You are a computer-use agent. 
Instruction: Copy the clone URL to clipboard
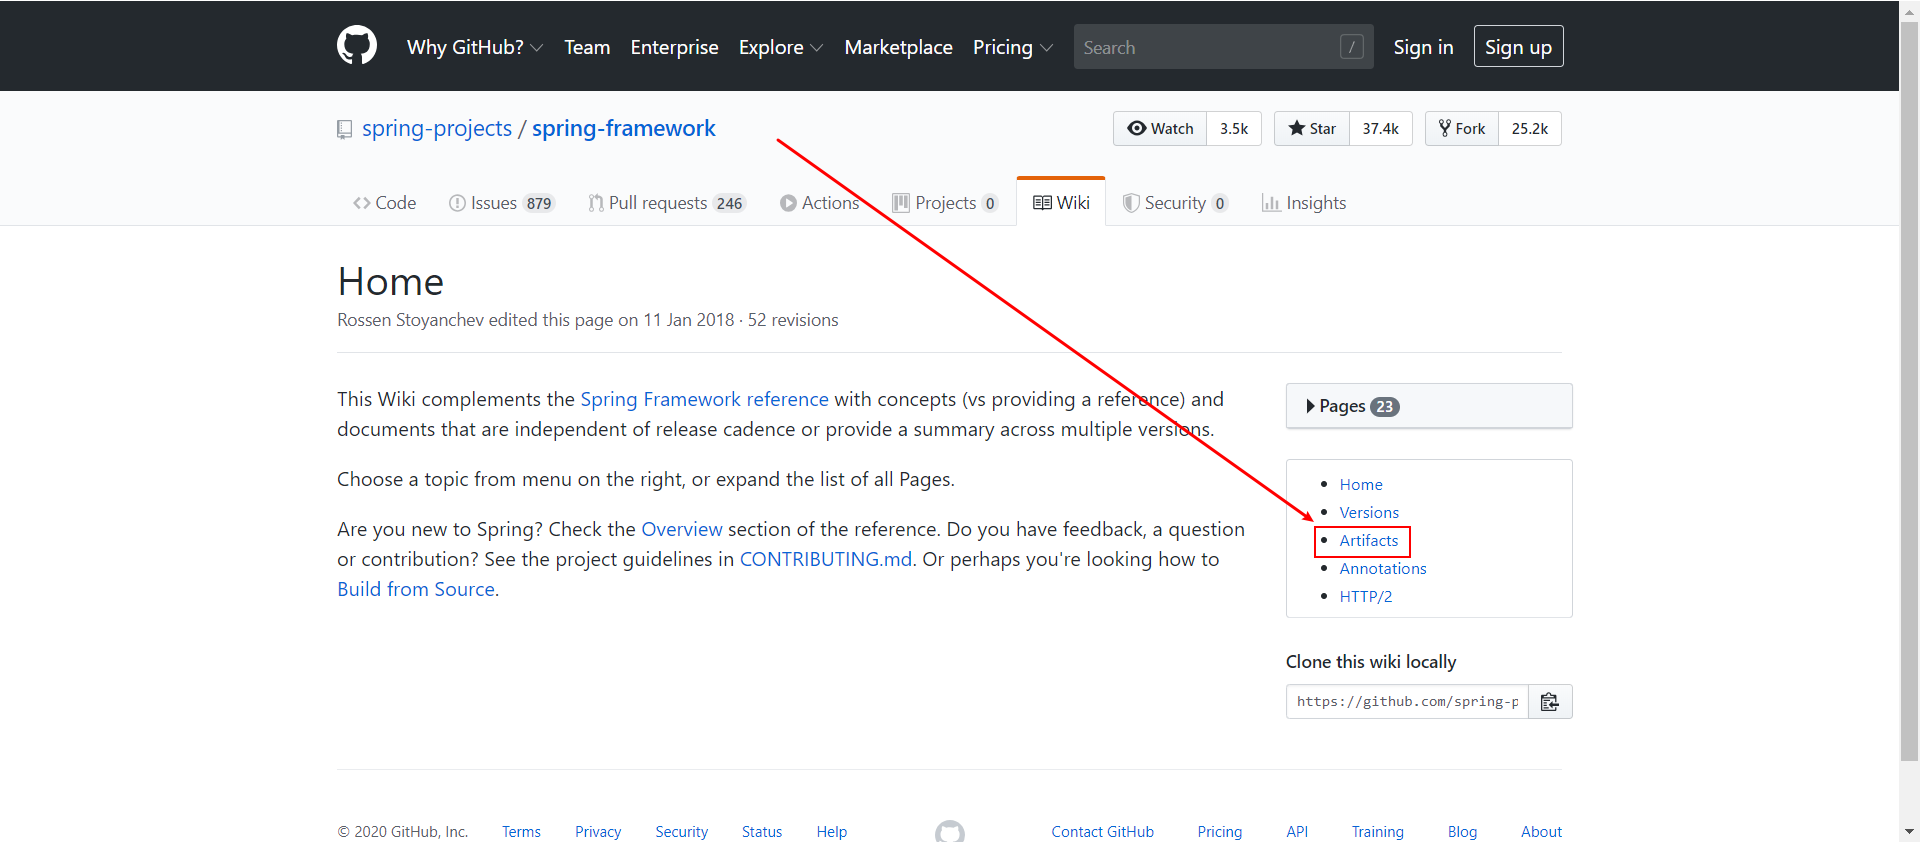point(1550,701)
